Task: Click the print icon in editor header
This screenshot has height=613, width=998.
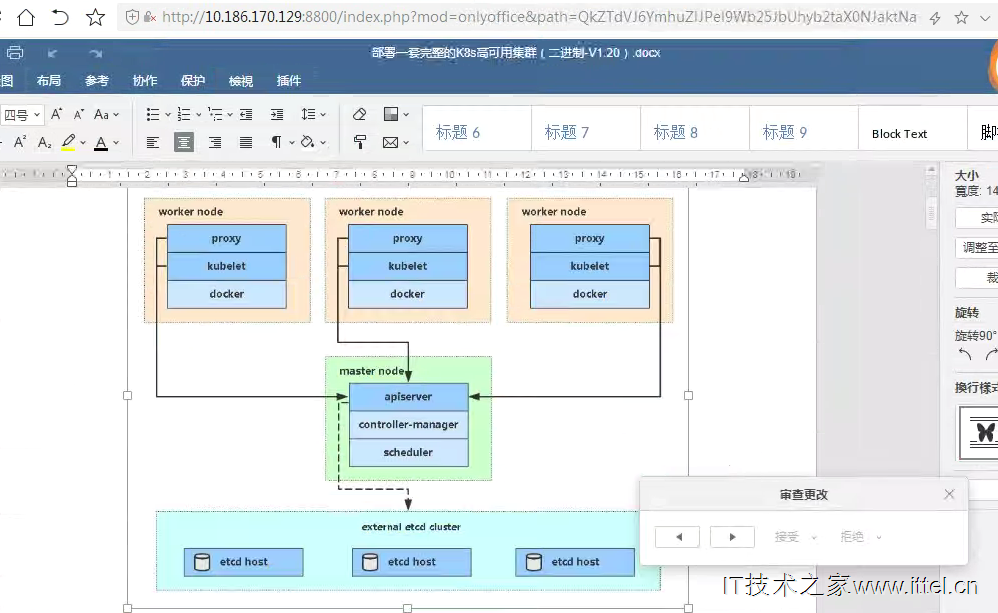Action: pos(15,53)
